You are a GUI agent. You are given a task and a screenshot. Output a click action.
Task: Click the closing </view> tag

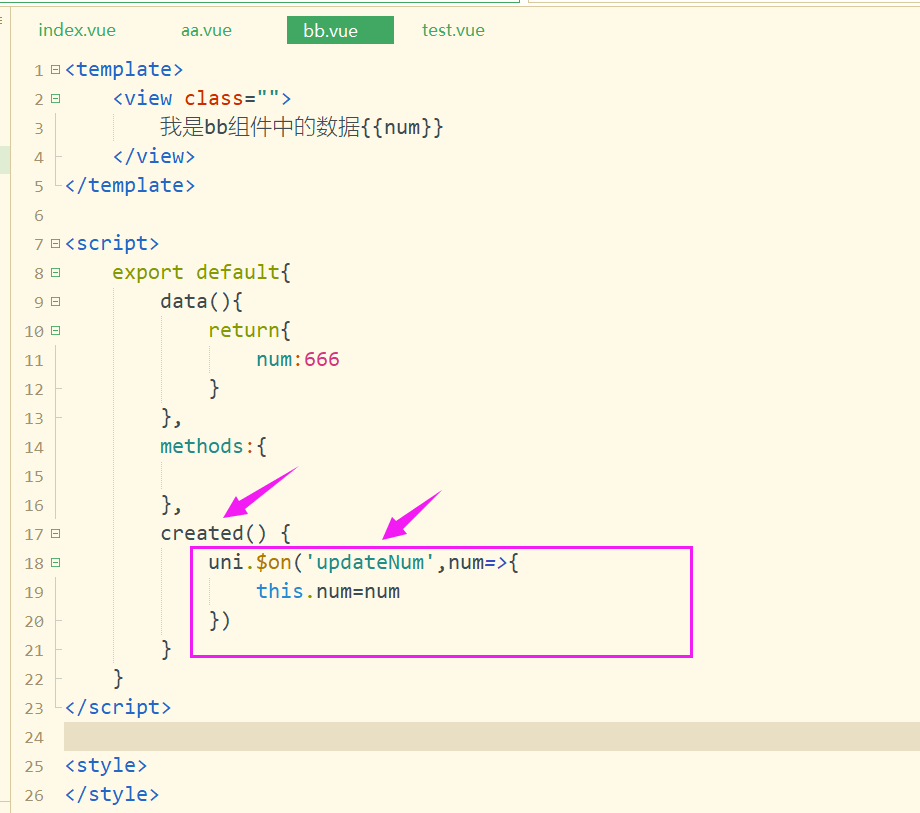coord(154,157)
